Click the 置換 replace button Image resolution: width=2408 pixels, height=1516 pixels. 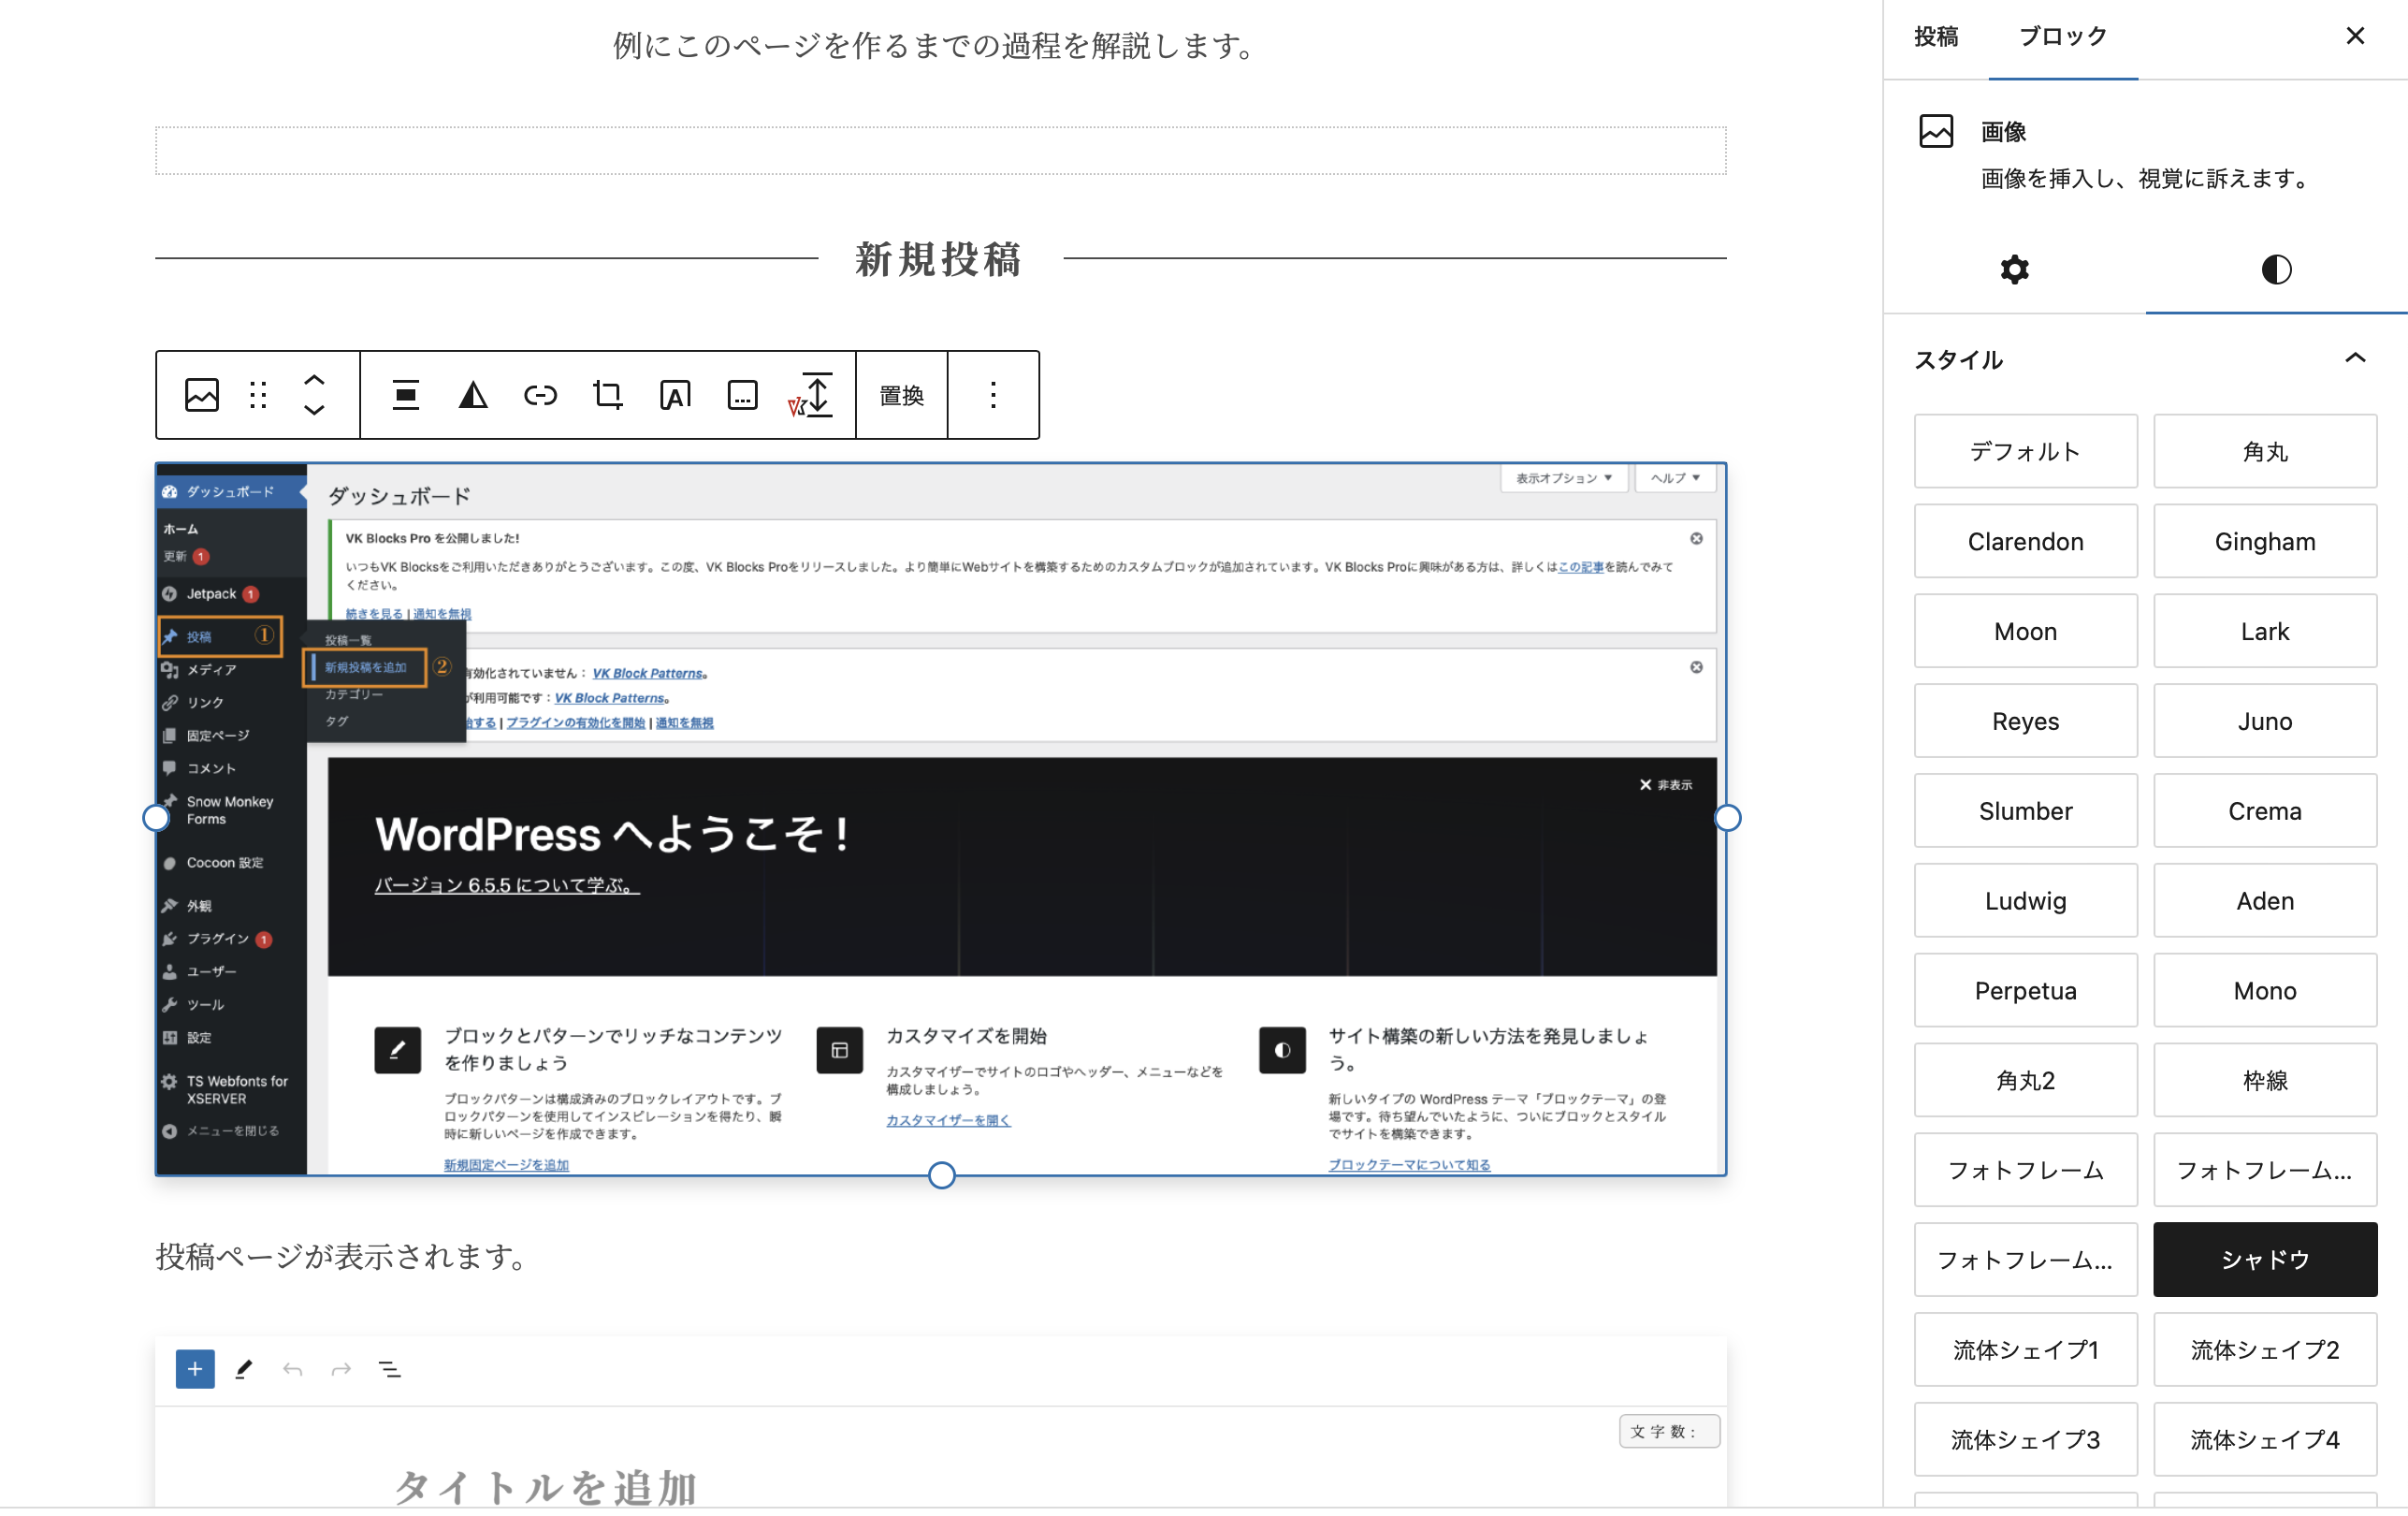point(901,395)
